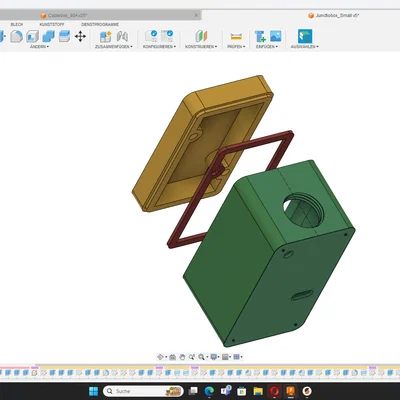Click the Look At navigation icon
This screenshot has height=400, width=400.
point(172,357)
